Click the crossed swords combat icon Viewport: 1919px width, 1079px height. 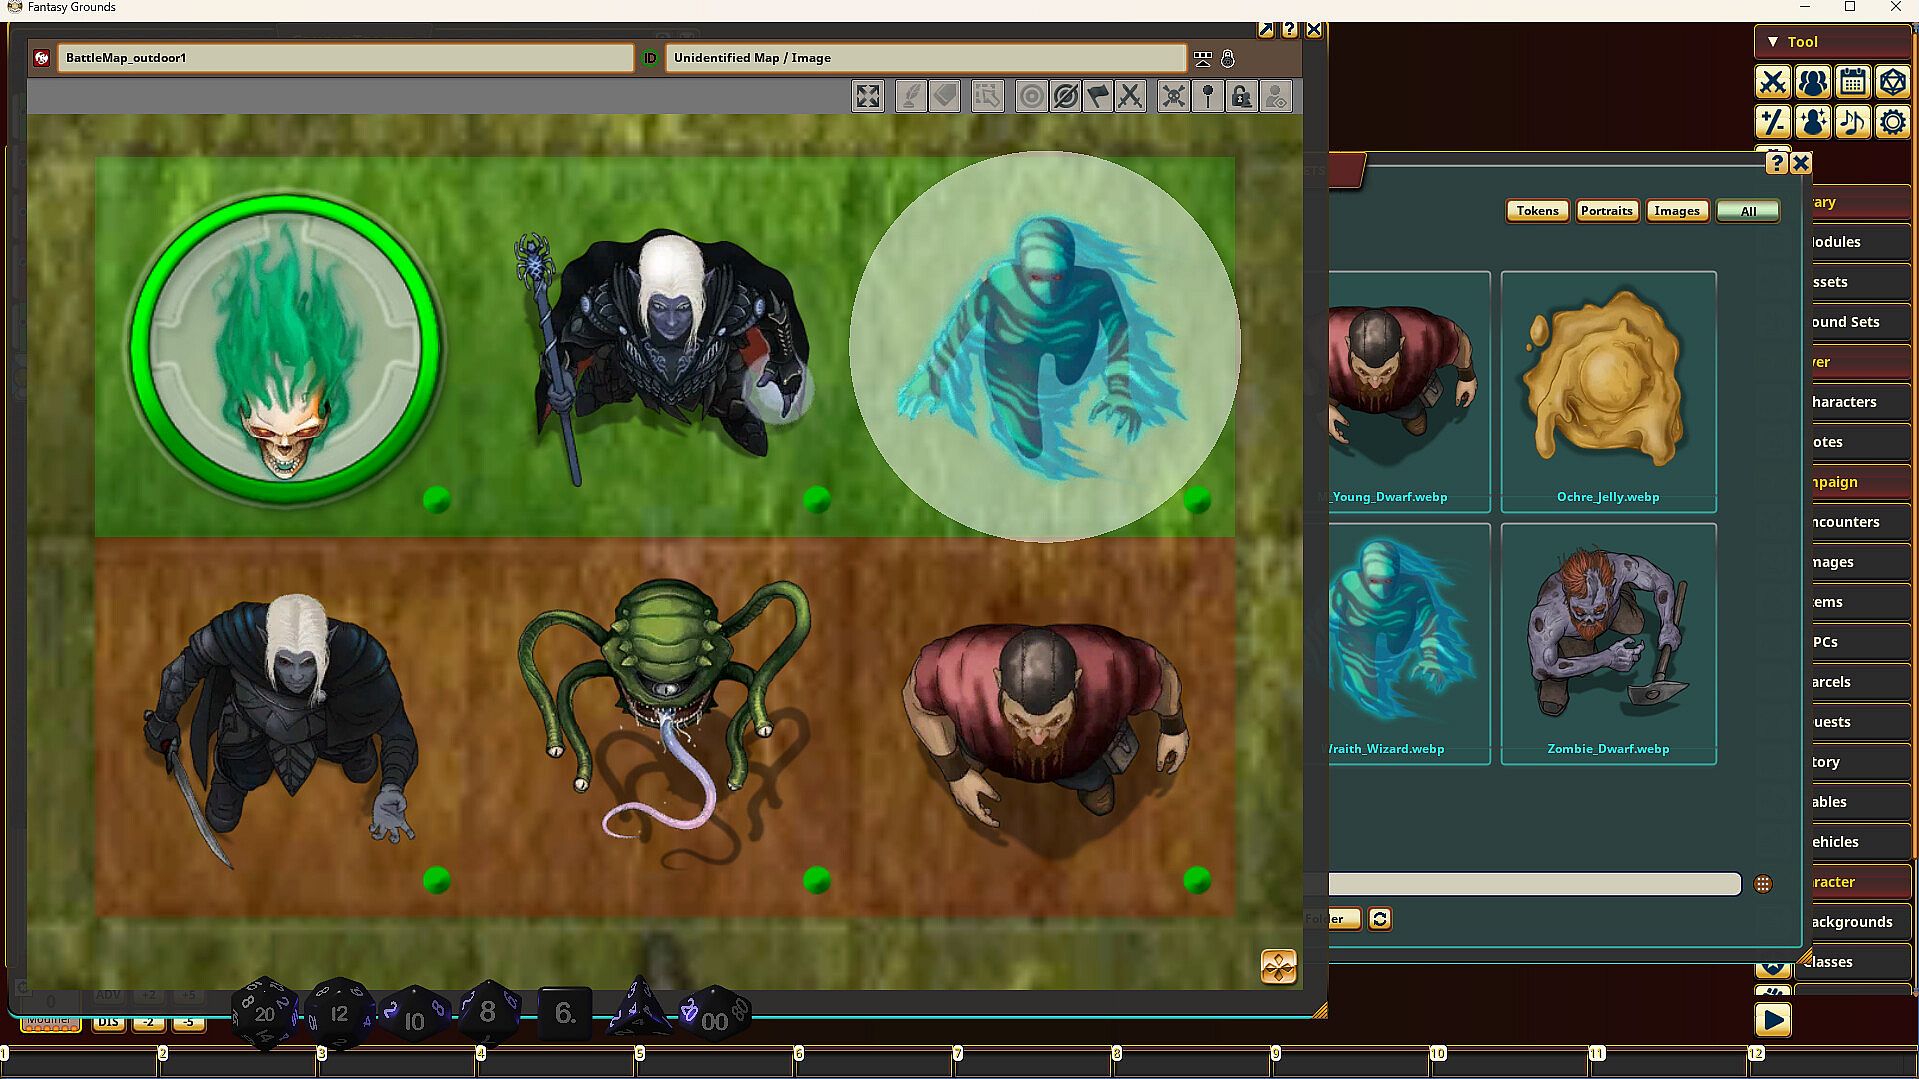[x=1131, y=96]
